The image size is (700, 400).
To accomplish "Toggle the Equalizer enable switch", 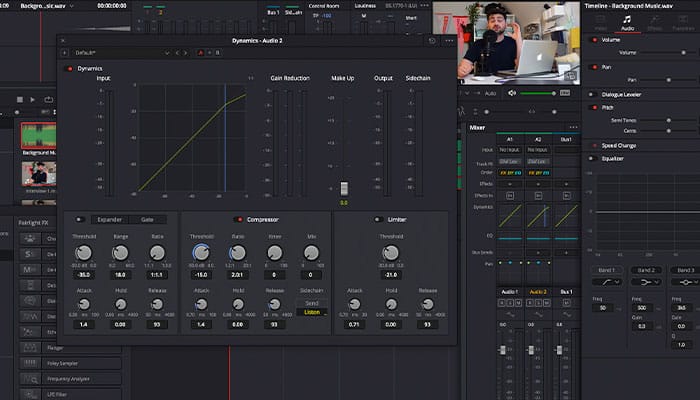I will click(x=594, y=158).
